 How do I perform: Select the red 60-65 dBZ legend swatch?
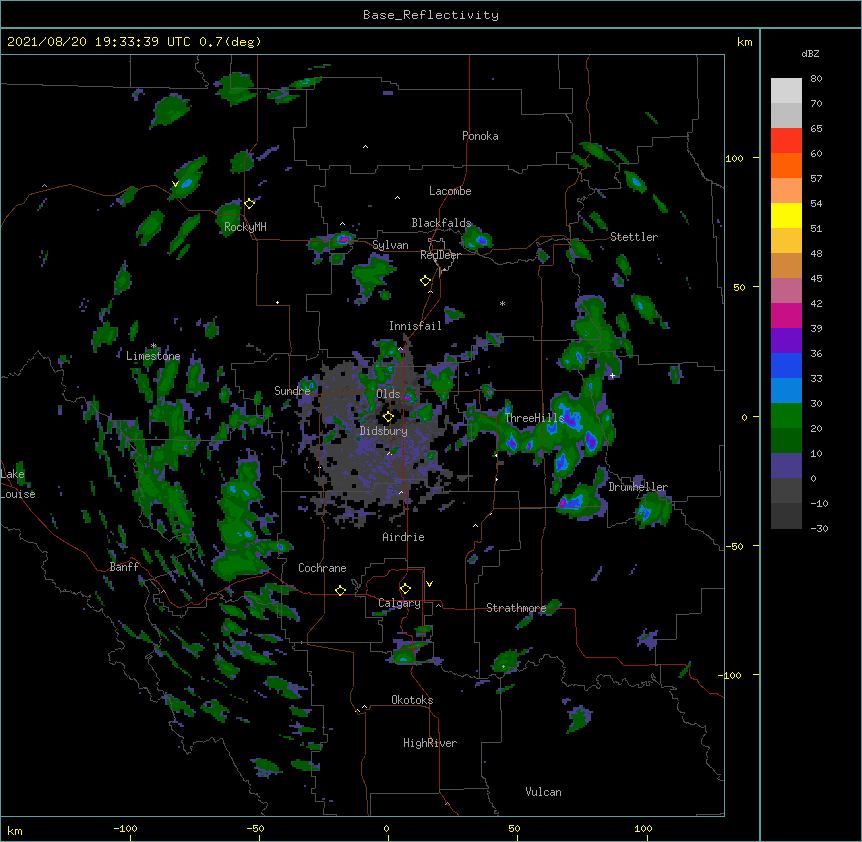(786, 141)
